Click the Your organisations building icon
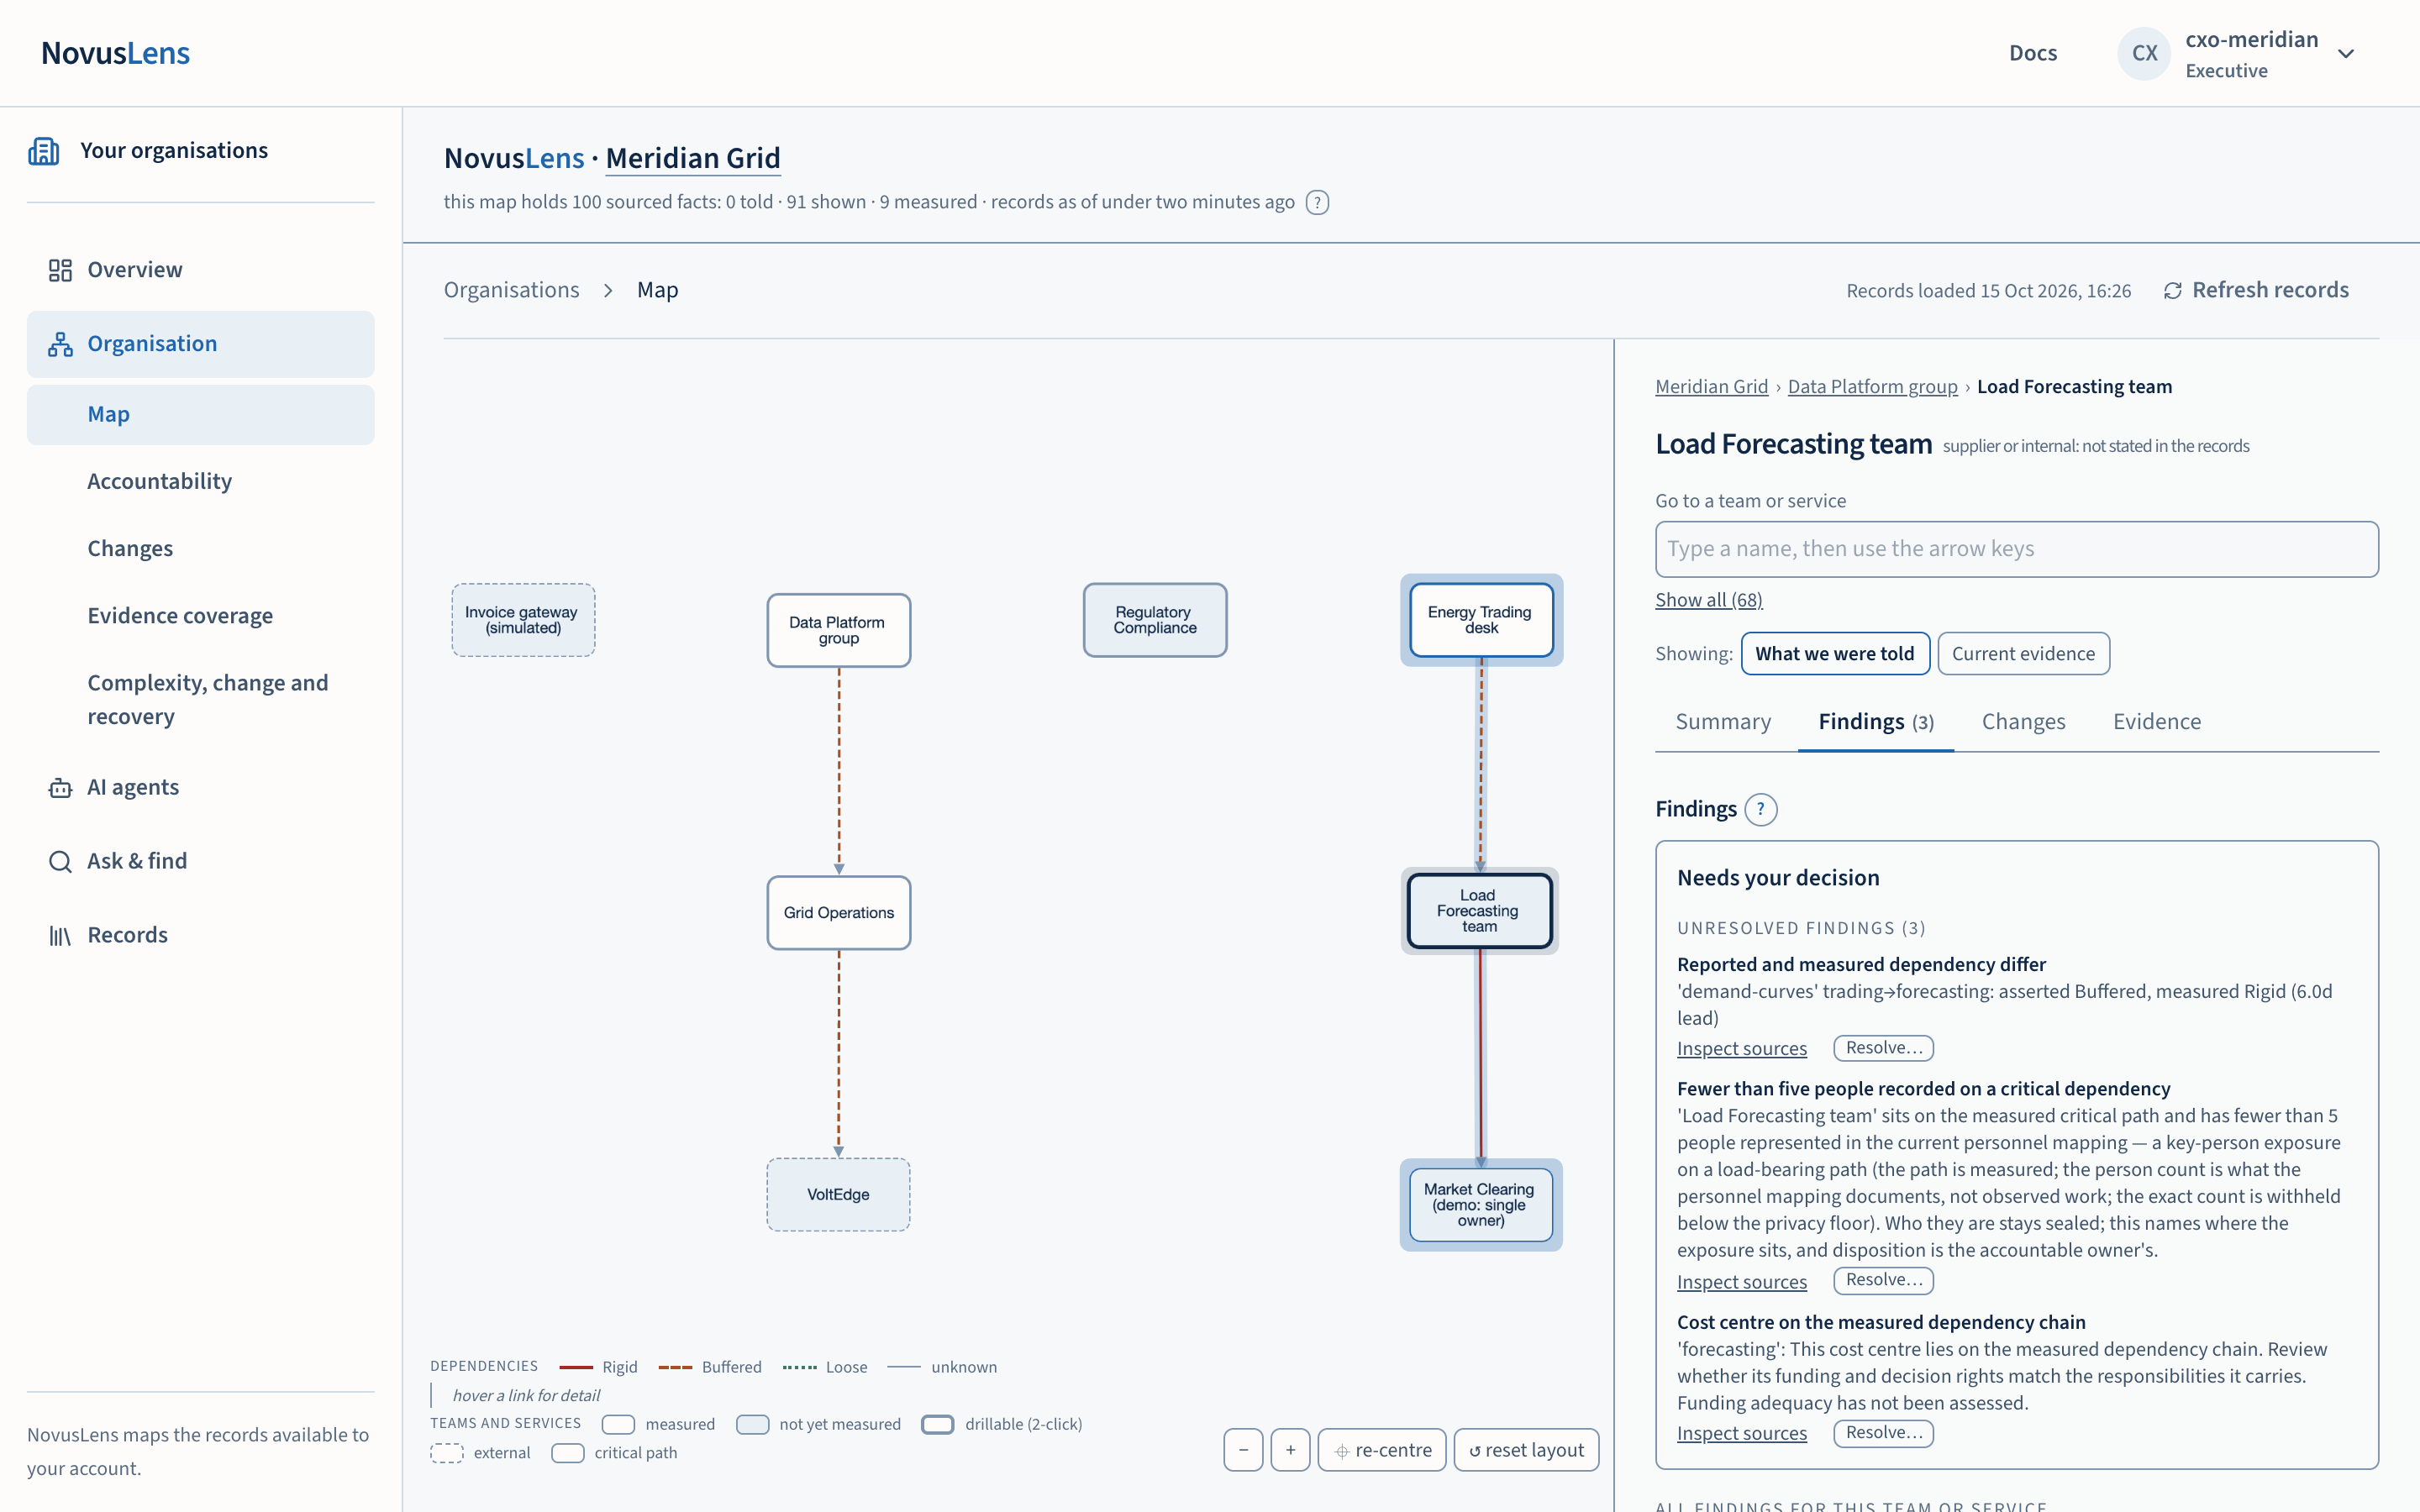The width and height of the screenshot is (2420, 1512). (x=44, y=151)
